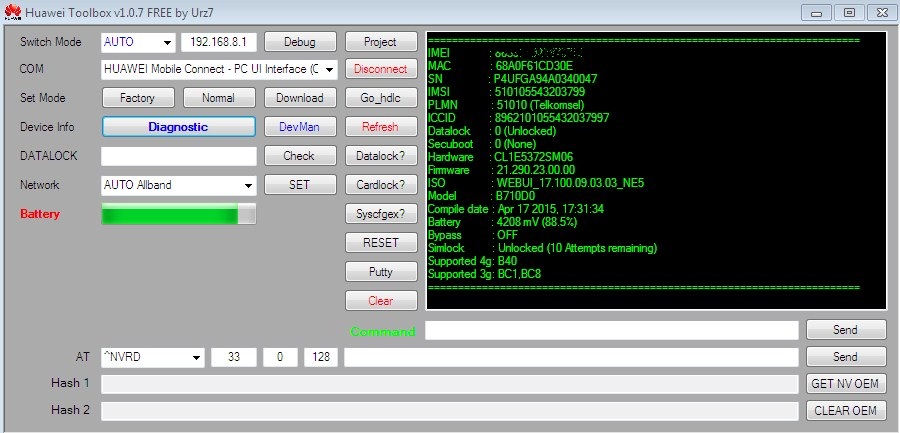
Task: Click the AT parameter field showing 128
Action: (x=321, y=357)
